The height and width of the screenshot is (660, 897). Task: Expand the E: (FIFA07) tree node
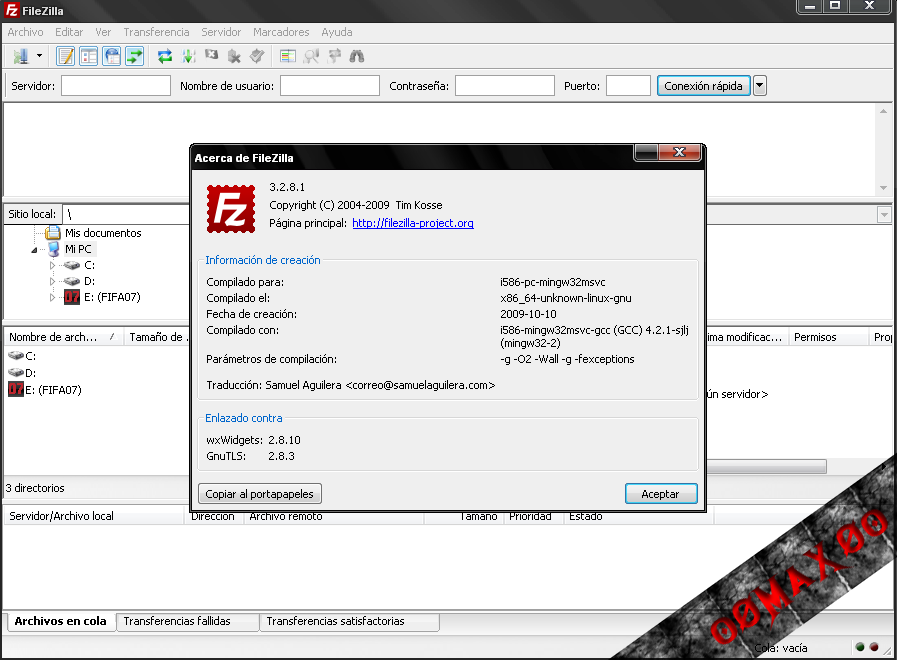(53, 297)
